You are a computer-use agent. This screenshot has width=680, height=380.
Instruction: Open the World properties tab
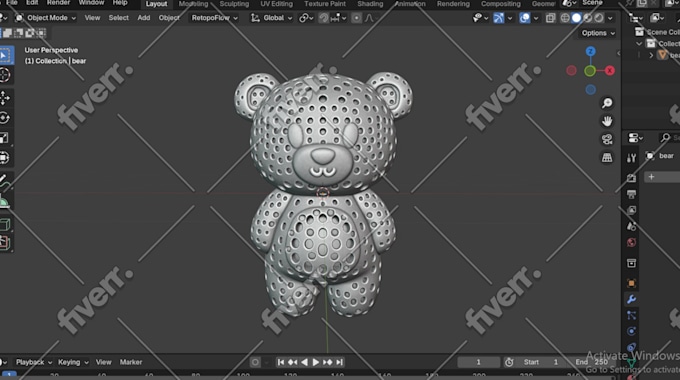(631, 242)
